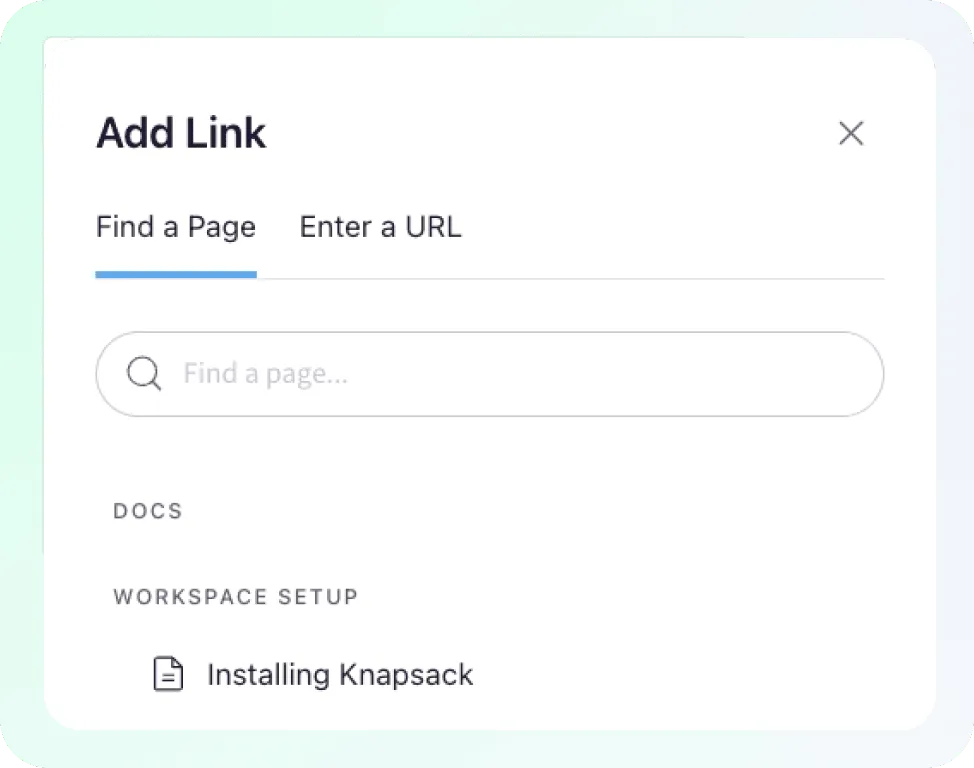Click the DOCS section heading
The image size is (974, 768).
148,511
